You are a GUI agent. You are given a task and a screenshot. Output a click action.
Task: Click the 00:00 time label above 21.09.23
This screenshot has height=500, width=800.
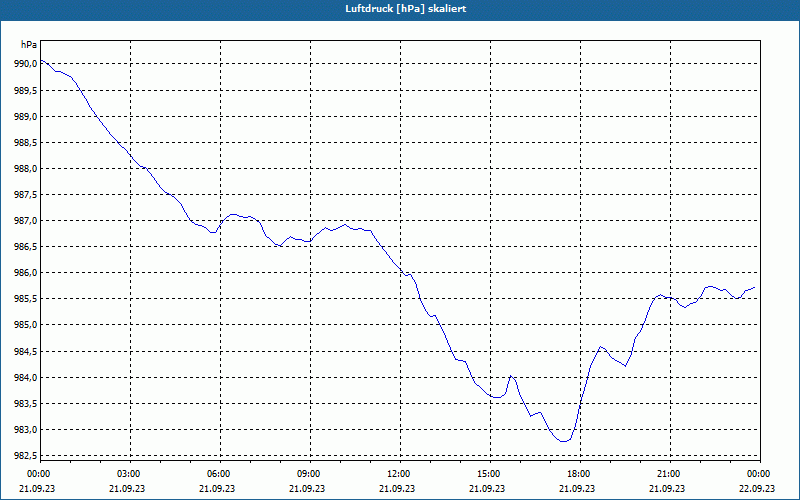click(37, 474)
